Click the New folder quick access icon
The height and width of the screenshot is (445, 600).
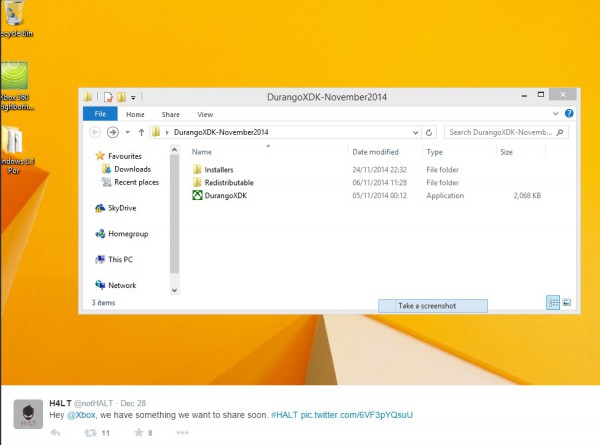tap(122, 97)
